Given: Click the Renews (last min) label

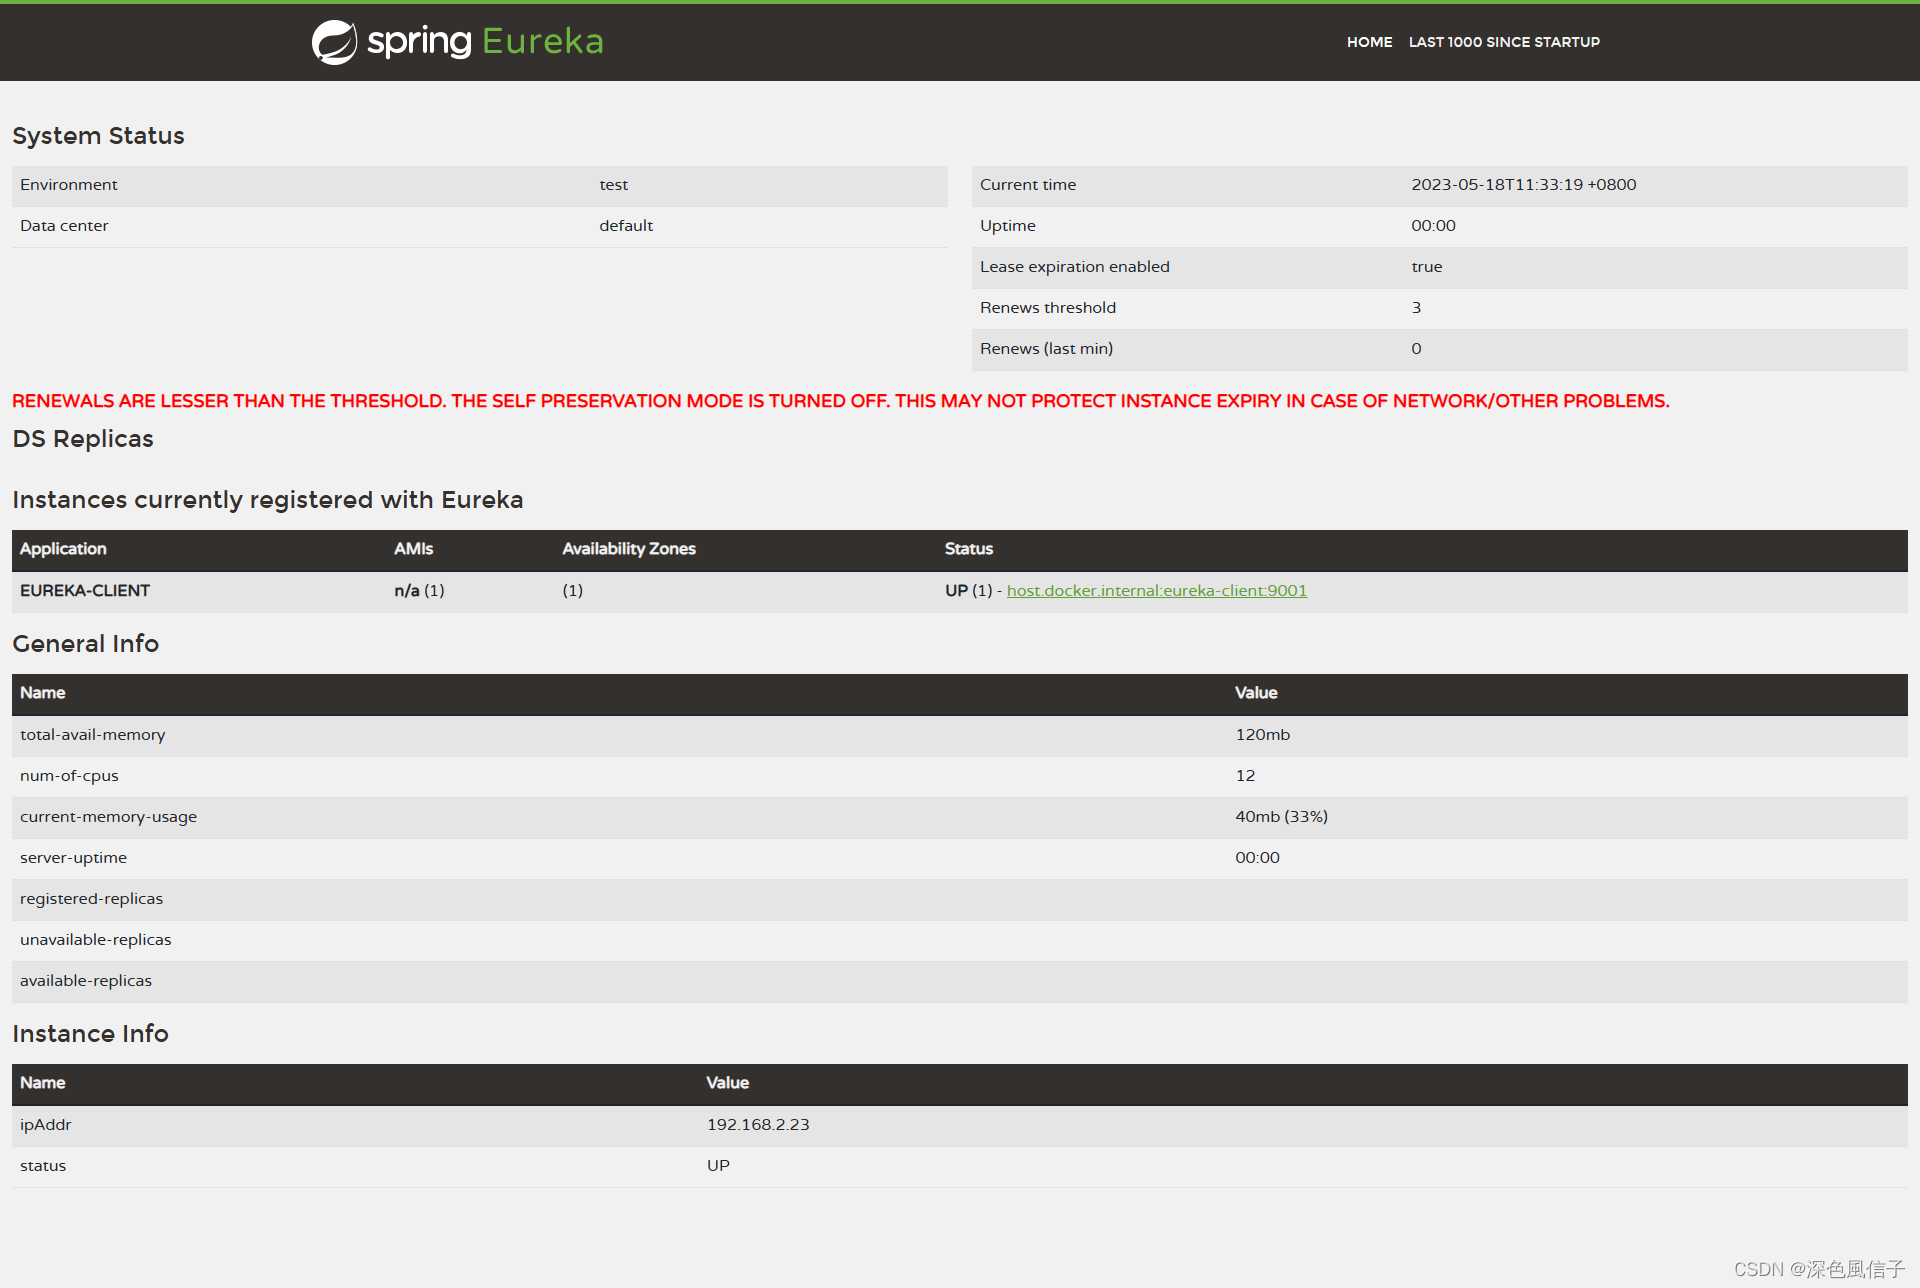Looking at the screenshot, I should point(1046,349).
